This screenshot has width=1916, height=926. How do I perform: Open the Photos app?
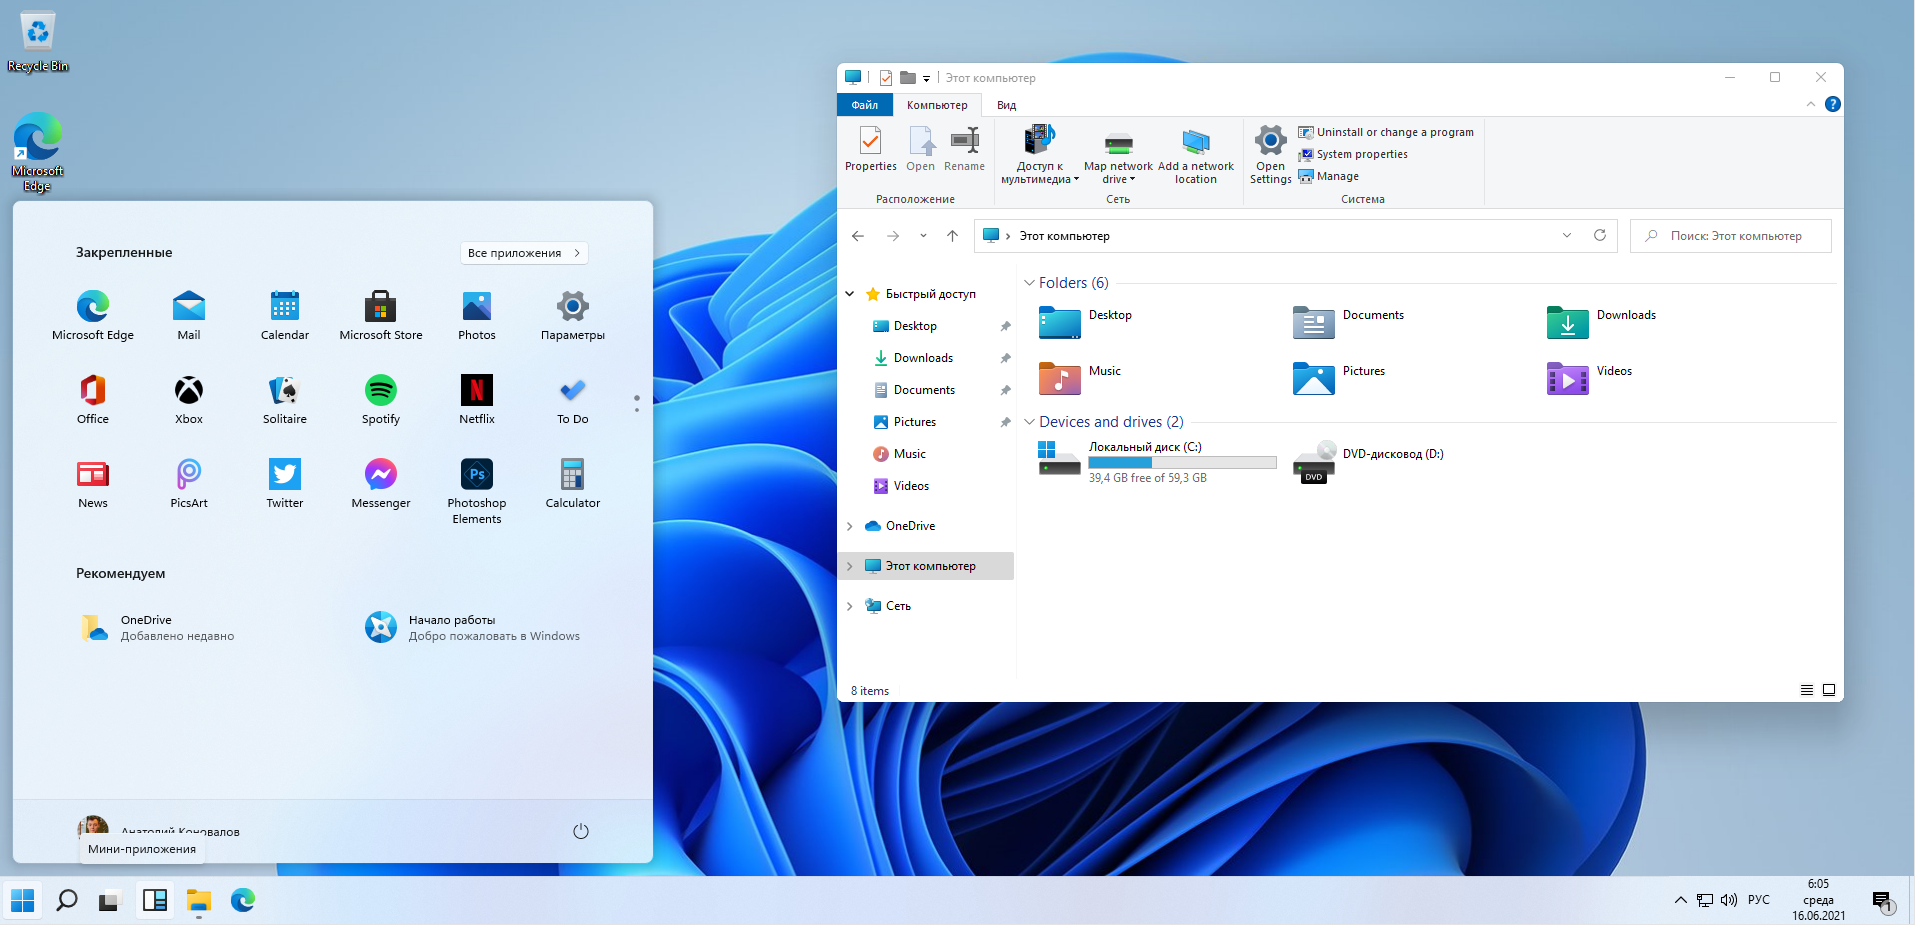(x=477, y=315)
